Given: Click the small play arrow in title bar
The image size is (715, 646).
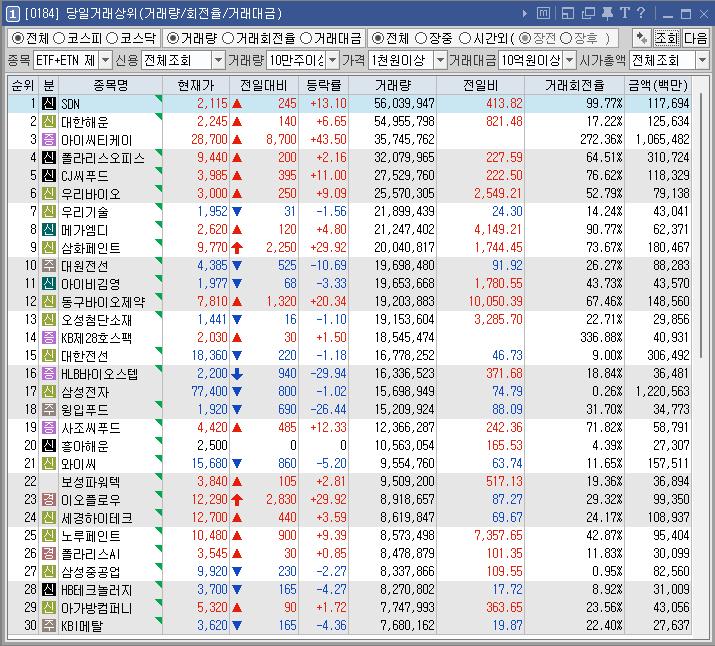Looking at the screenshot, I should click(x=525, y=14).
